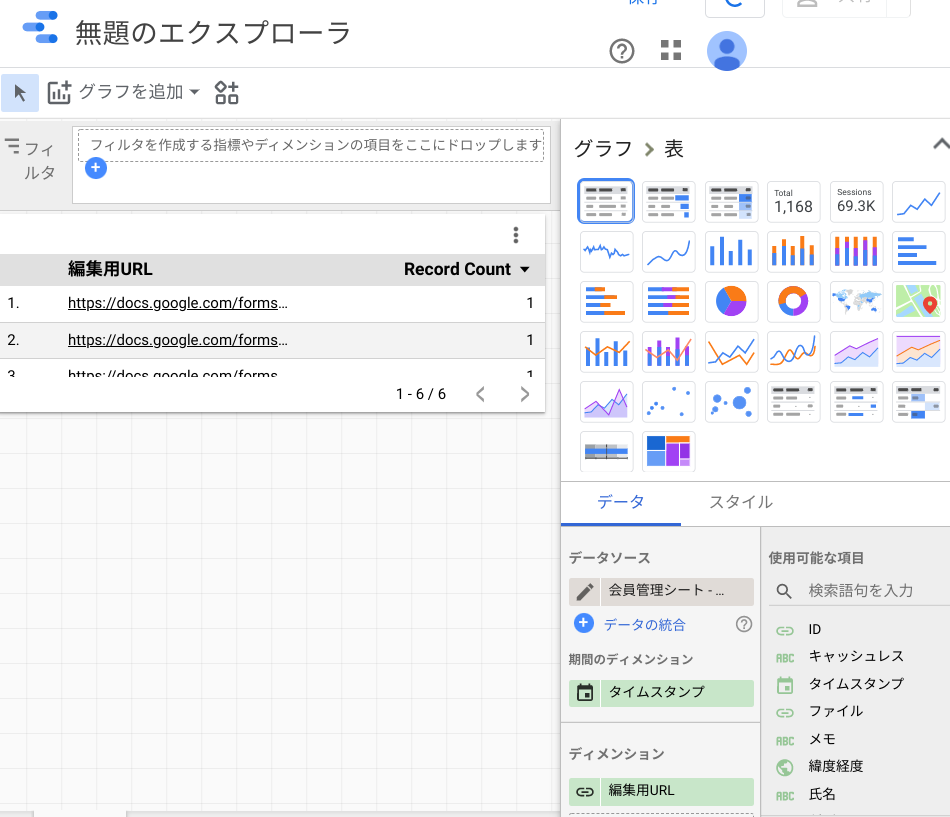Sort by Record Count column arrow

click(525, 270)
